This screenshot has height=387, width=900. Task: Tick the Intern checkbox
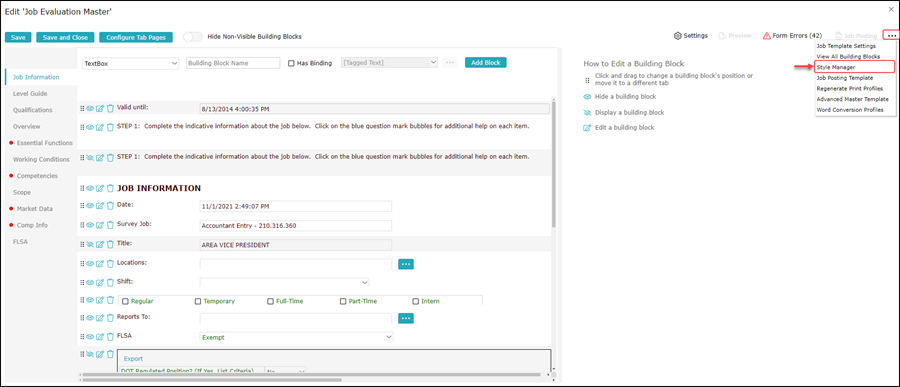[416, 301]
